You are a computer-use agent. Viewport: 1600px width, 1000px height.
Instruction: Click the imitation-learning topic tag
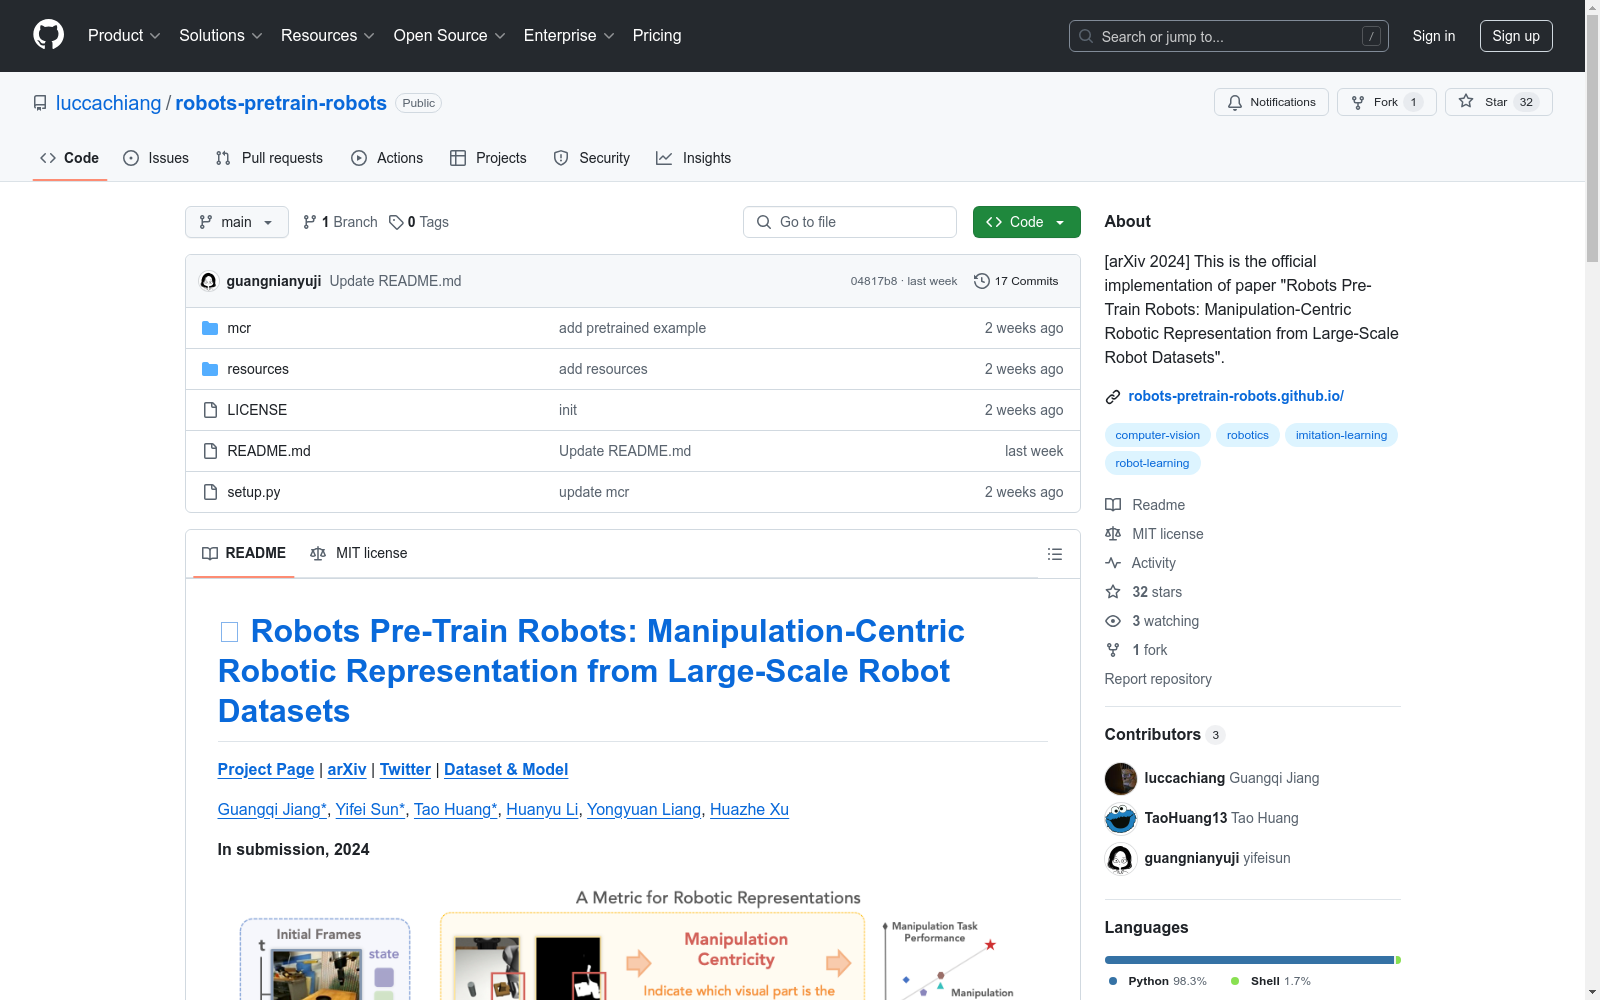point(1341,435)
